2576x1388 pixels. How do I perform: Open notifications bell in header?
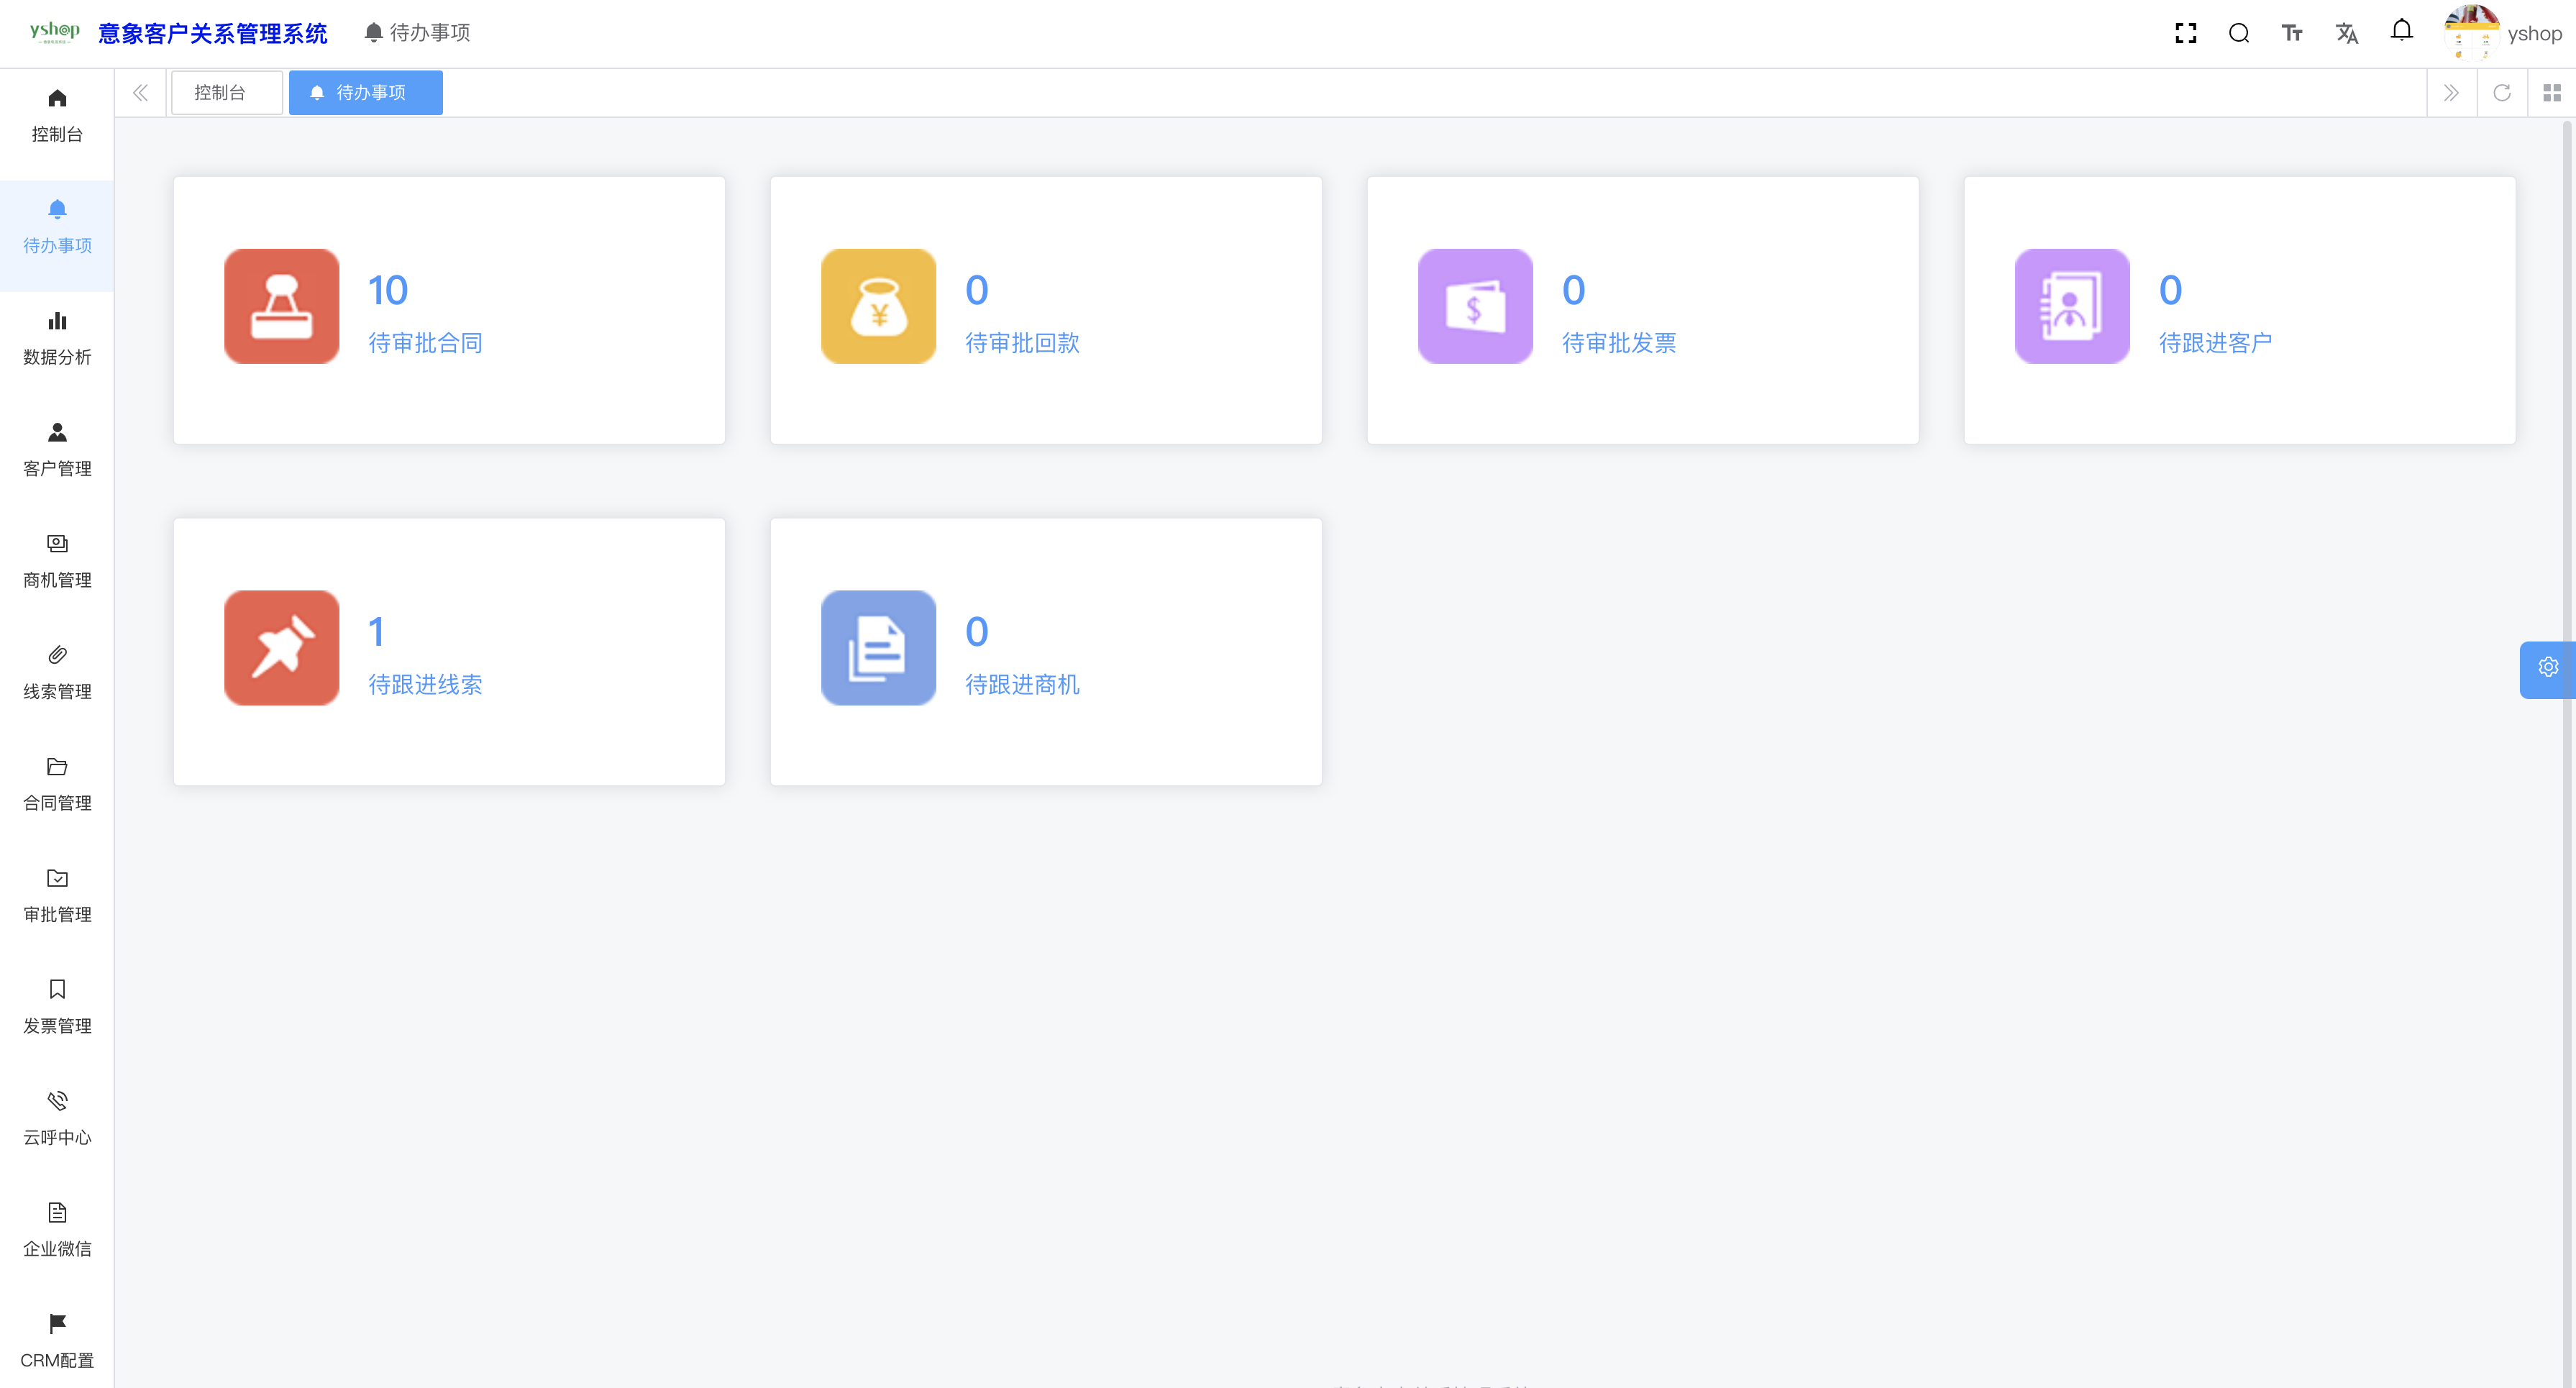pos(2401,31)
